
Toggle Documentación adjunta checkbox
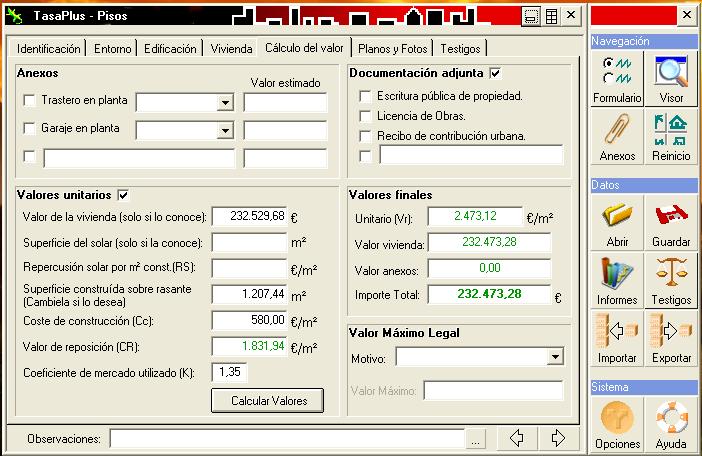pyautogui.click(x=495, y=73)
